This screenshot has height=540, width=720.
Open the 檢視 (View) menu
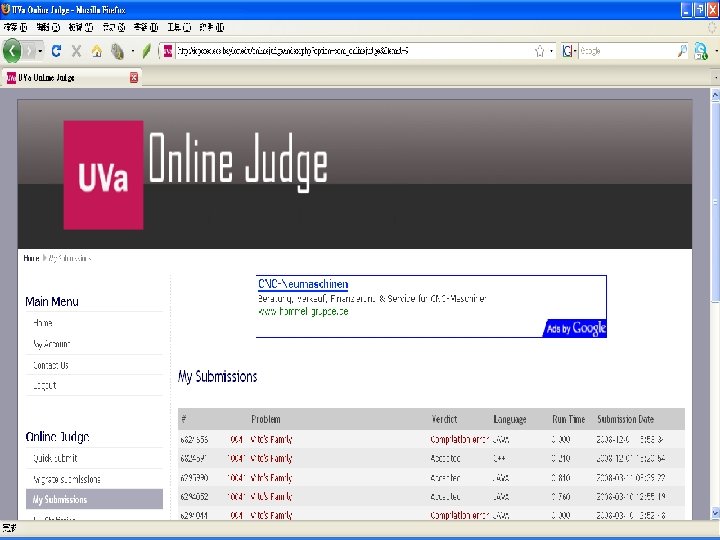tap(81, 28)
